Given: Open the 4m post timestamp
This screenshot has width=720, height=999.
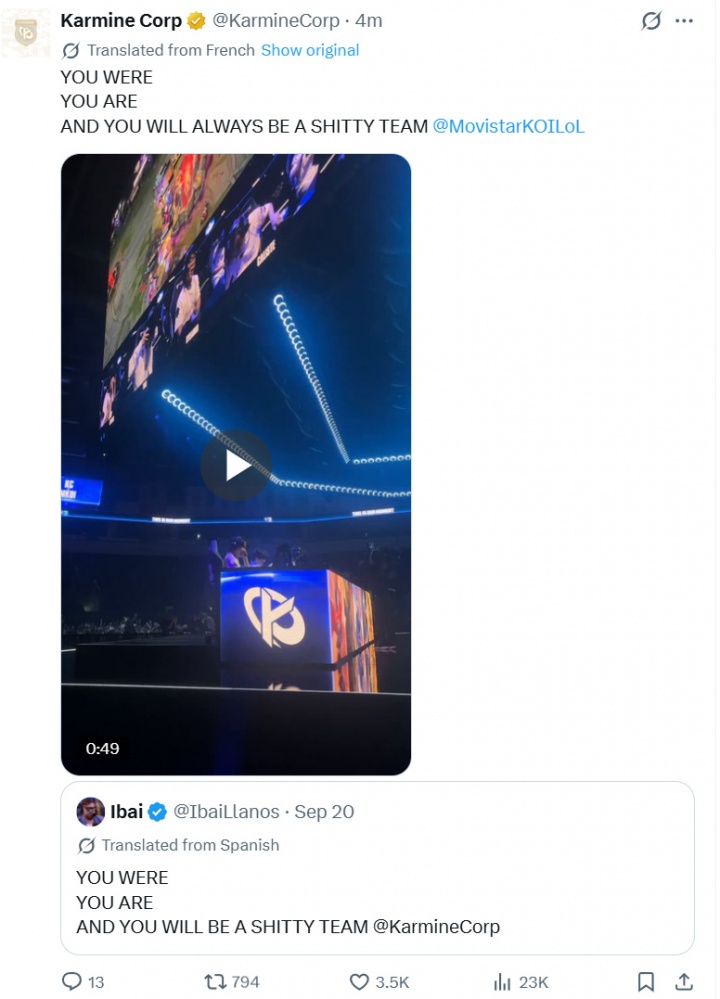Looking at the screenshot, I should (368, 21).
